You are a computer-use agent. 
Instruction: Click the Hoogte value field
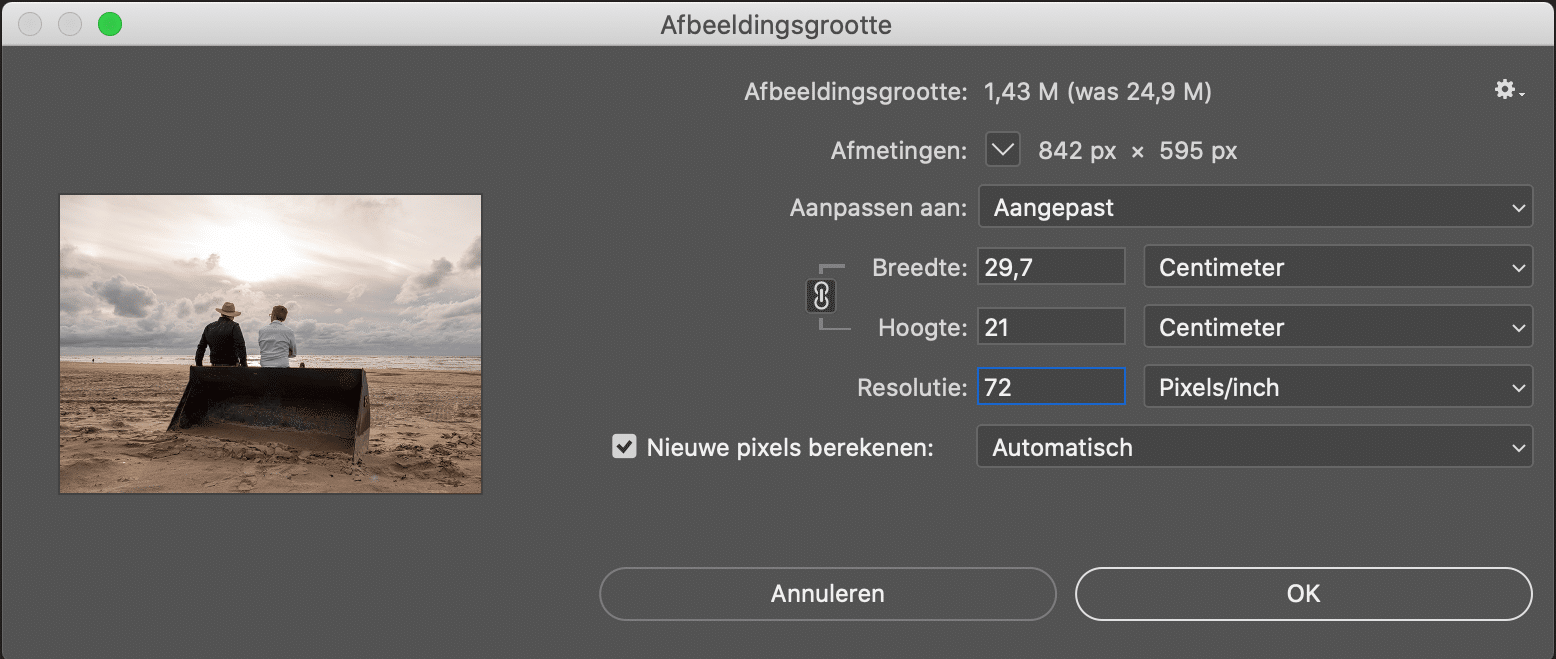[1051, 327]
